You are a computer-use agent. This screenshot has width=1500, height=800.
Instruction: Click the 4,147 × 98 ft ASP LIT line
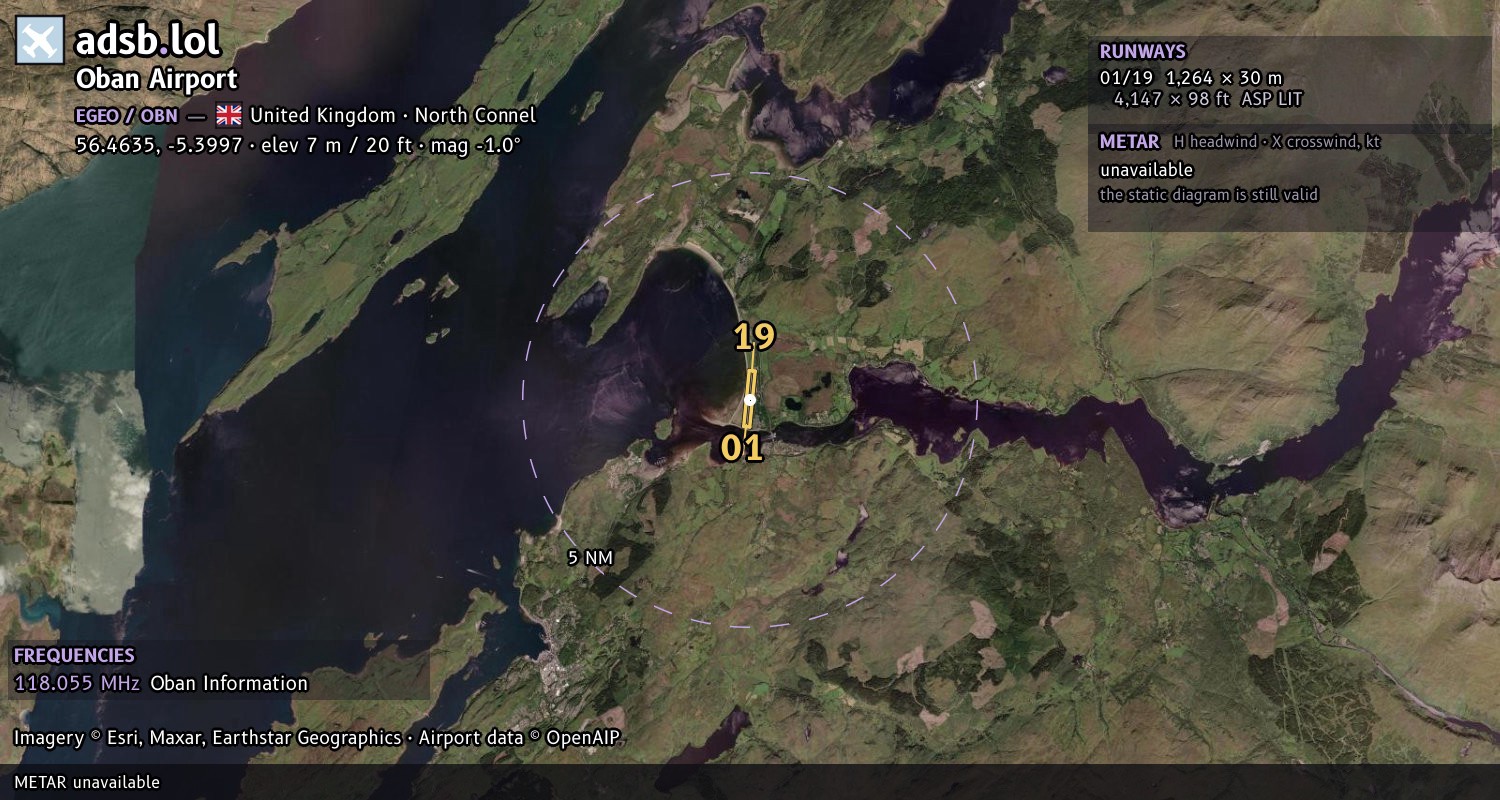1208,99
